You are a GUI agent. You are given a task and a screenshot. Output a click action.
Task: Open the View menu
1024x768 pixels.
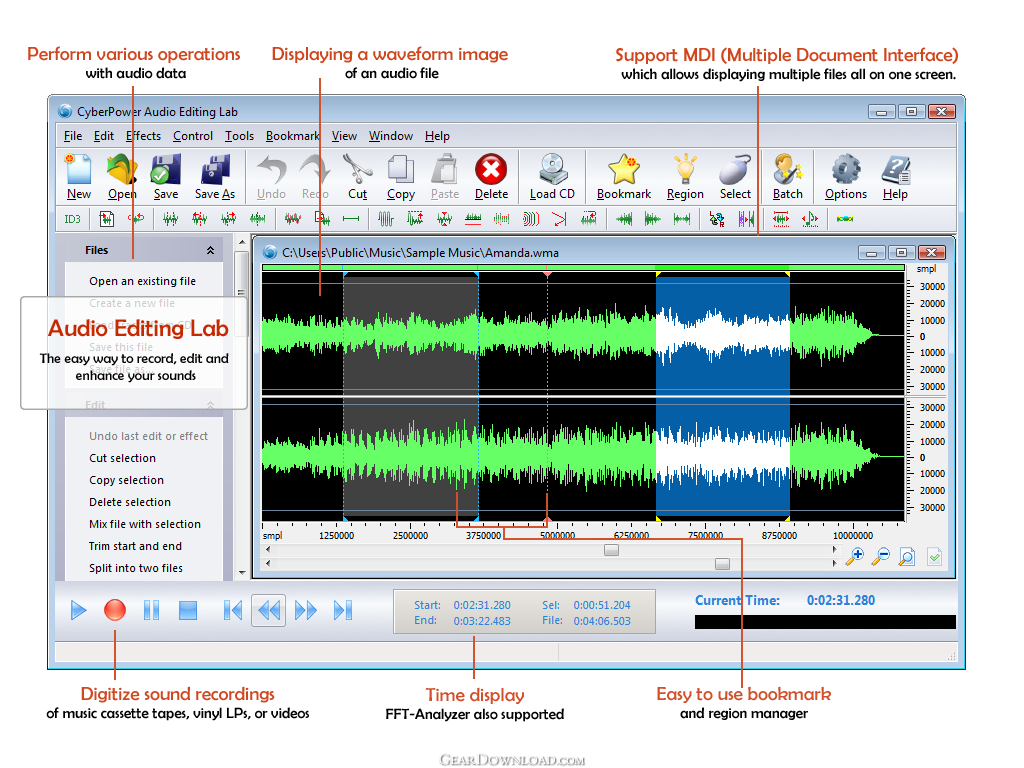pyautogui.click(x=344, y=136)
